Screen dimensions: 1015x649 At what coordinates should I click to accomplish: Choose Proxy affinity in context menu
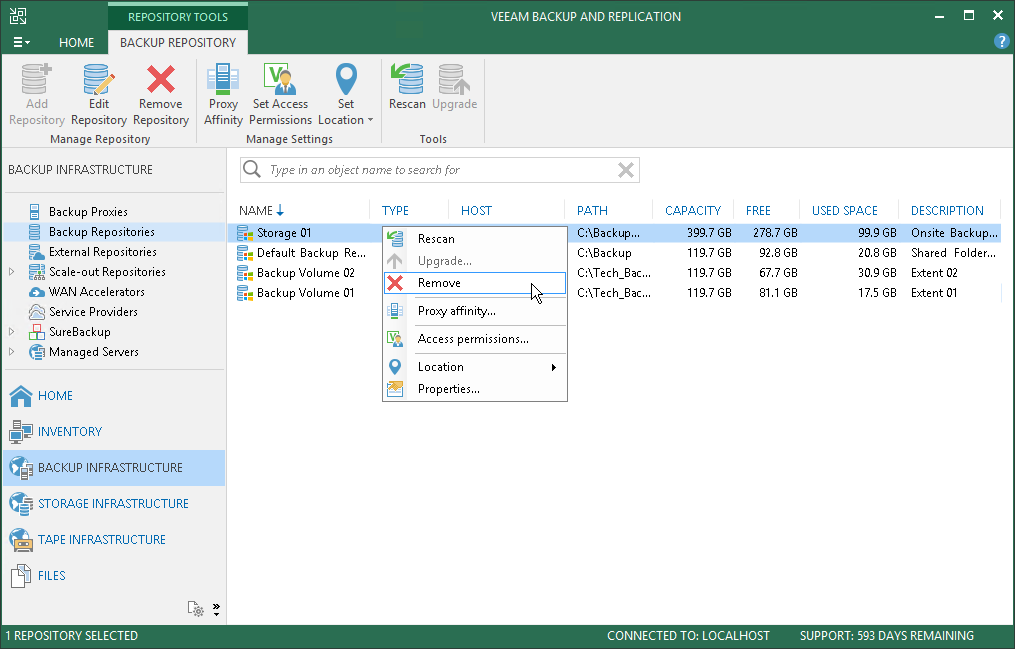pos(475,311)
